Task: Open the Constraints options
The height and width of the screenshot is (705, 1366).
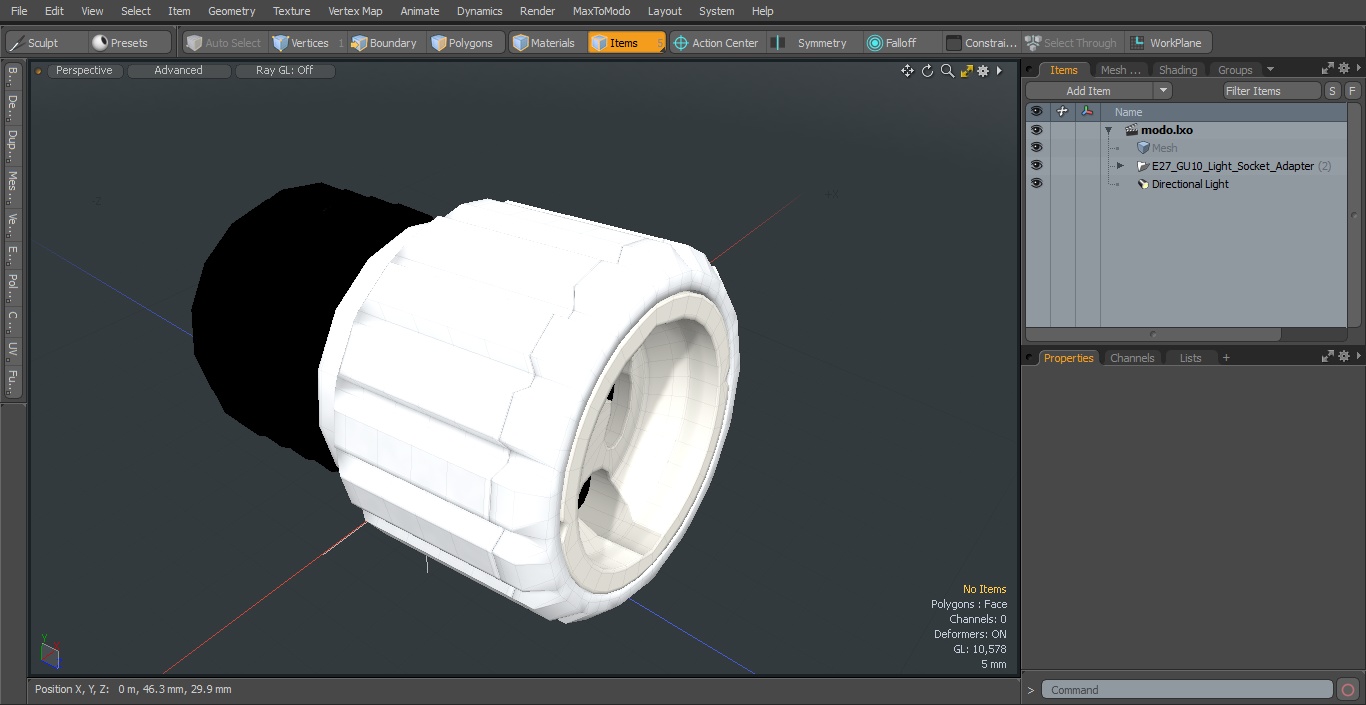Action: 982,43
